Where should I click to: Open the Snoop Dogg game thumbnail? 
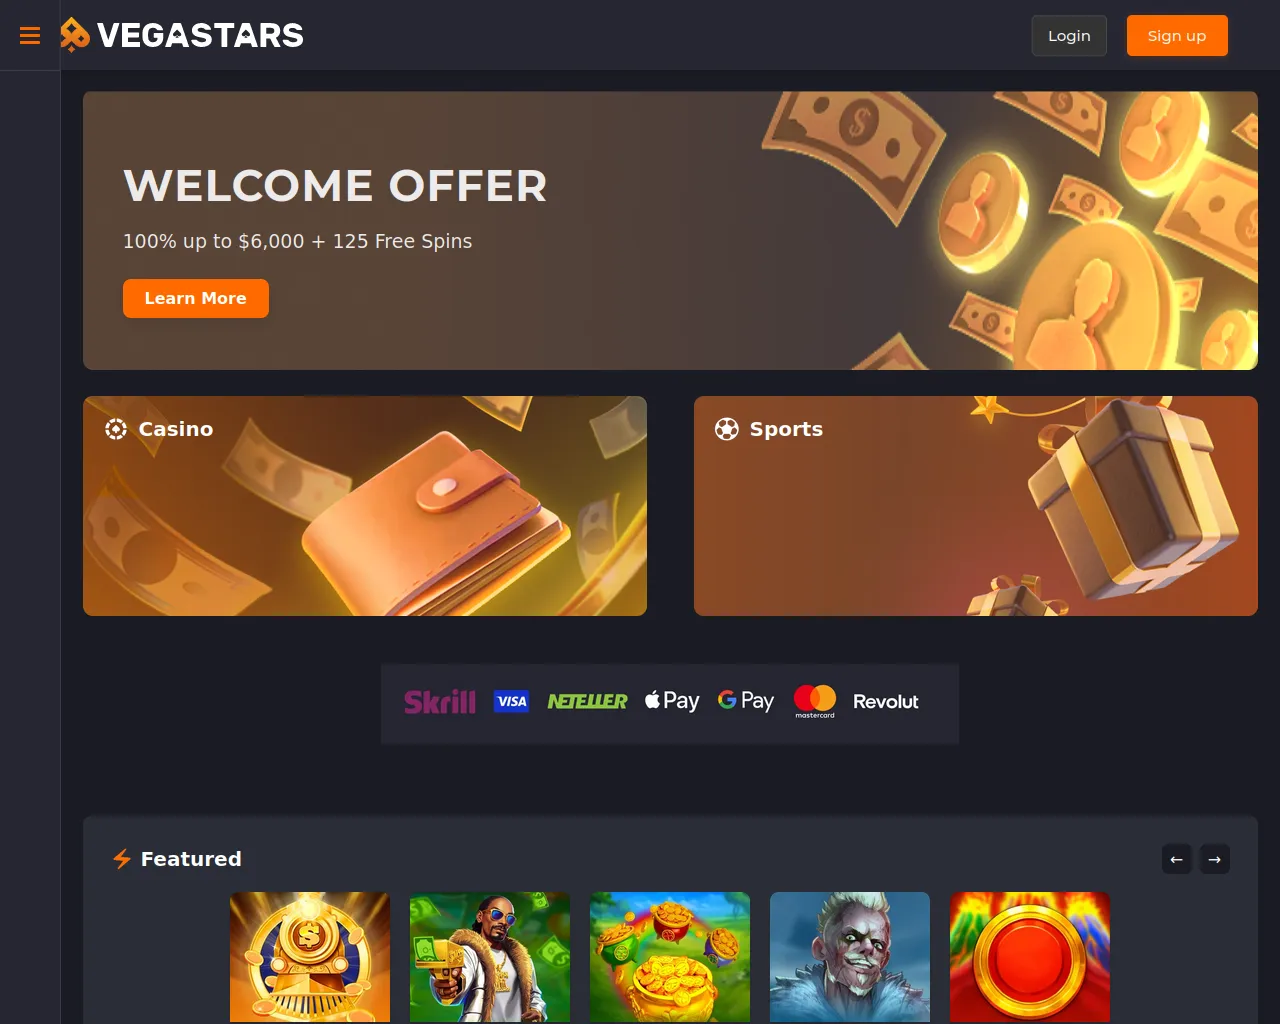click(490, 957)
